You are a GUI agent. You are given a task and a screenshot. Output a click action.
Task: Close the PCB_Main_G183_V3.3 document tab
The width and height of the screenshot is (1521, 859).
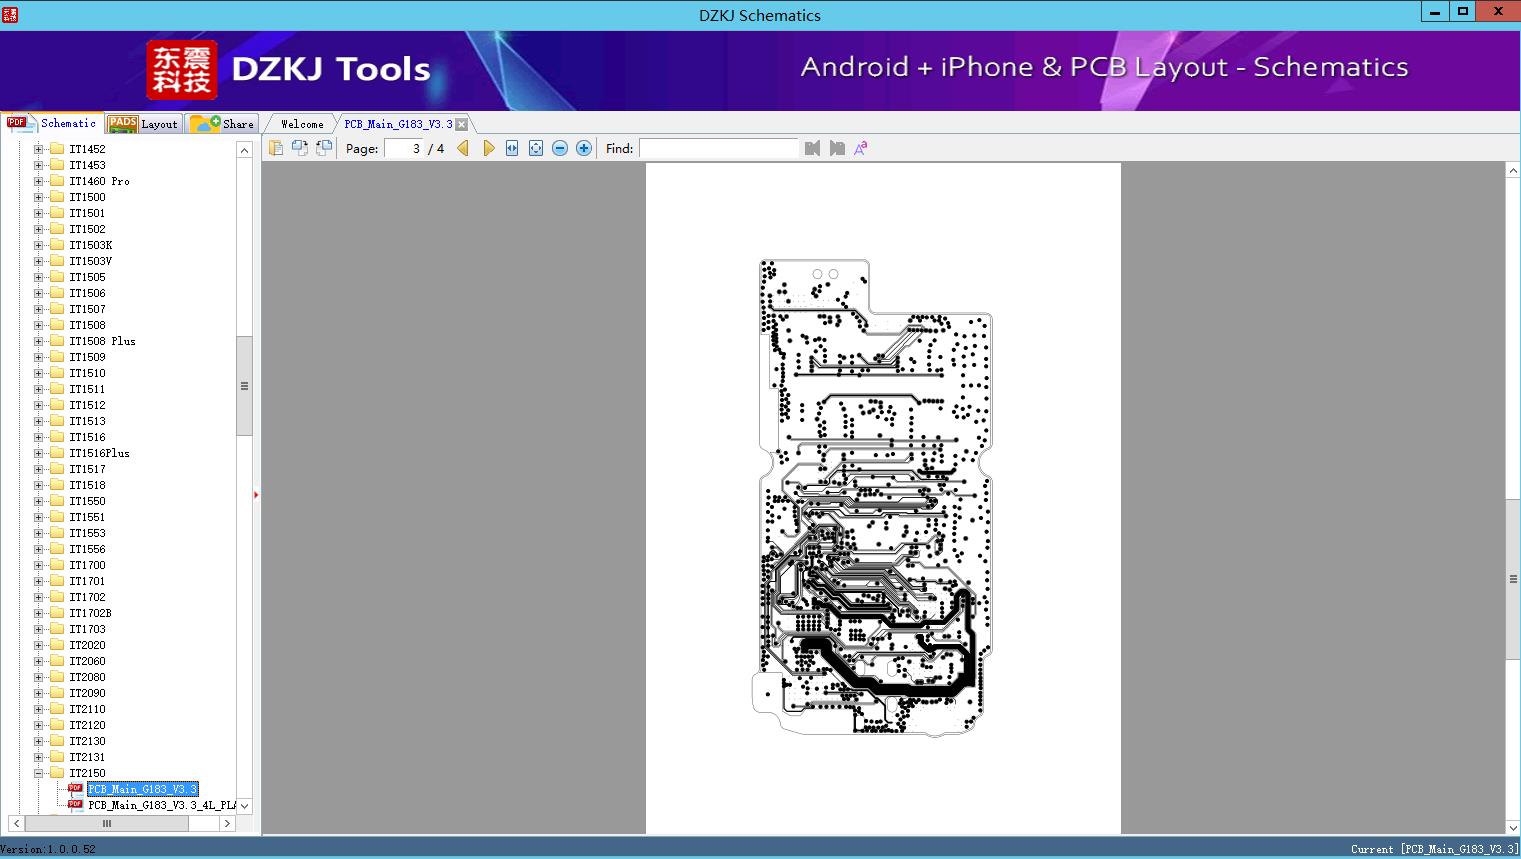(462, 124)
